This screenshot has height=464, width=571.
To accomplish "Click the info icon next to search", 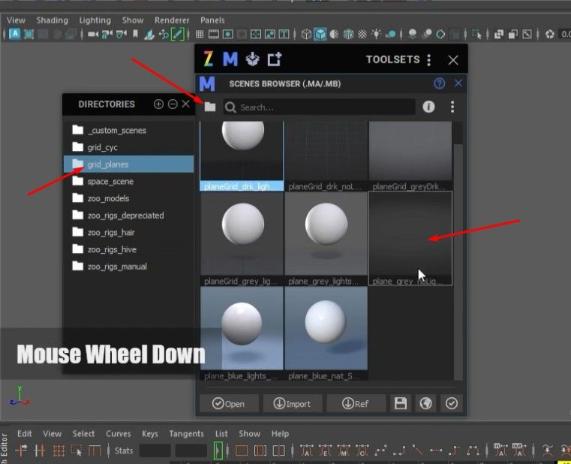I will pyautogui.click(x=429, y=107).
